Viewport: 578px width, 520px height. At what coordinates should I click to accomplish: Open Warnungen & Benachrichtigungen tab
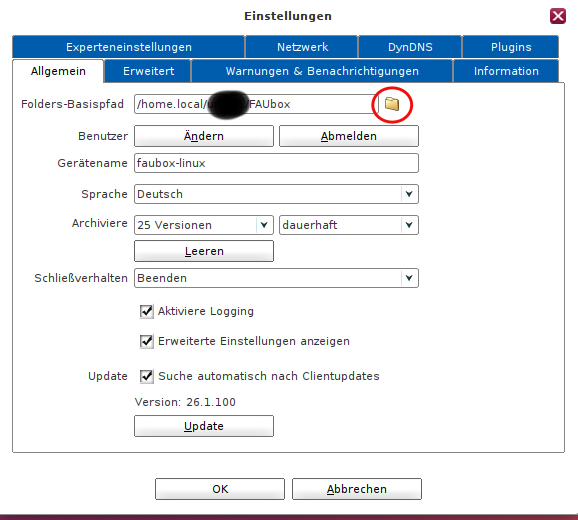point(322,71)
